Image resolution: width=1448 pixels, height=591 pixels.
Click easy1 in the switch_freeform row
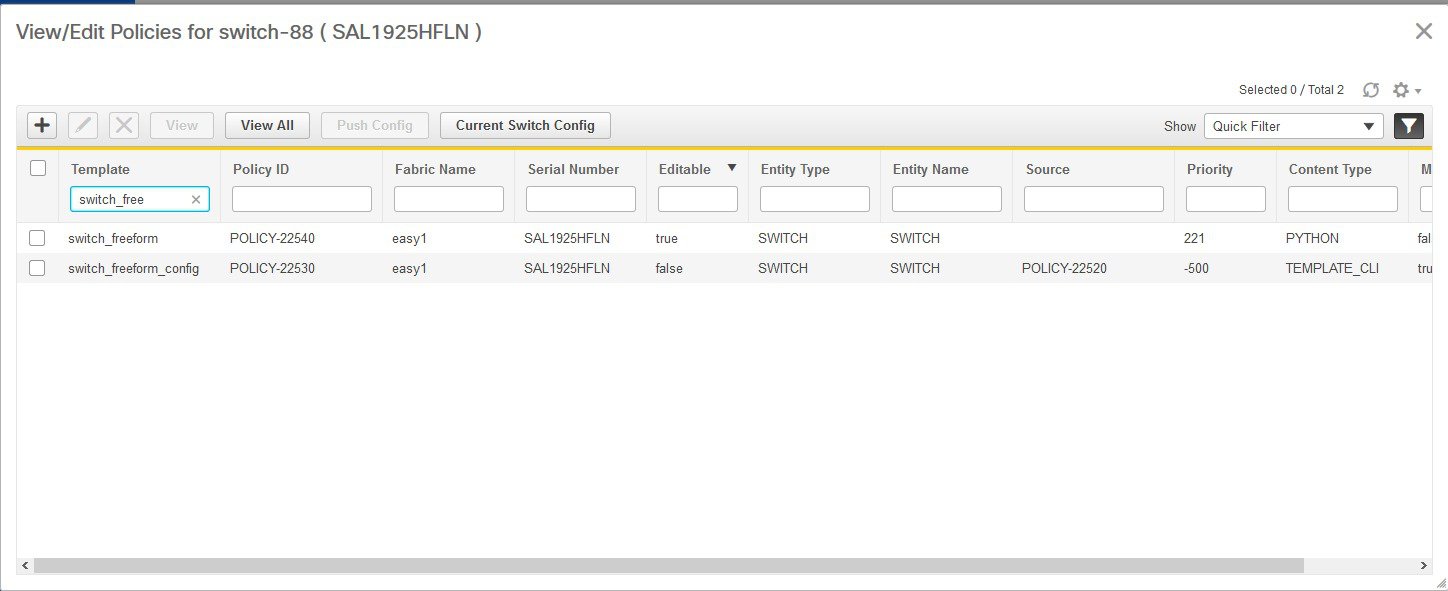pos(410,238)
